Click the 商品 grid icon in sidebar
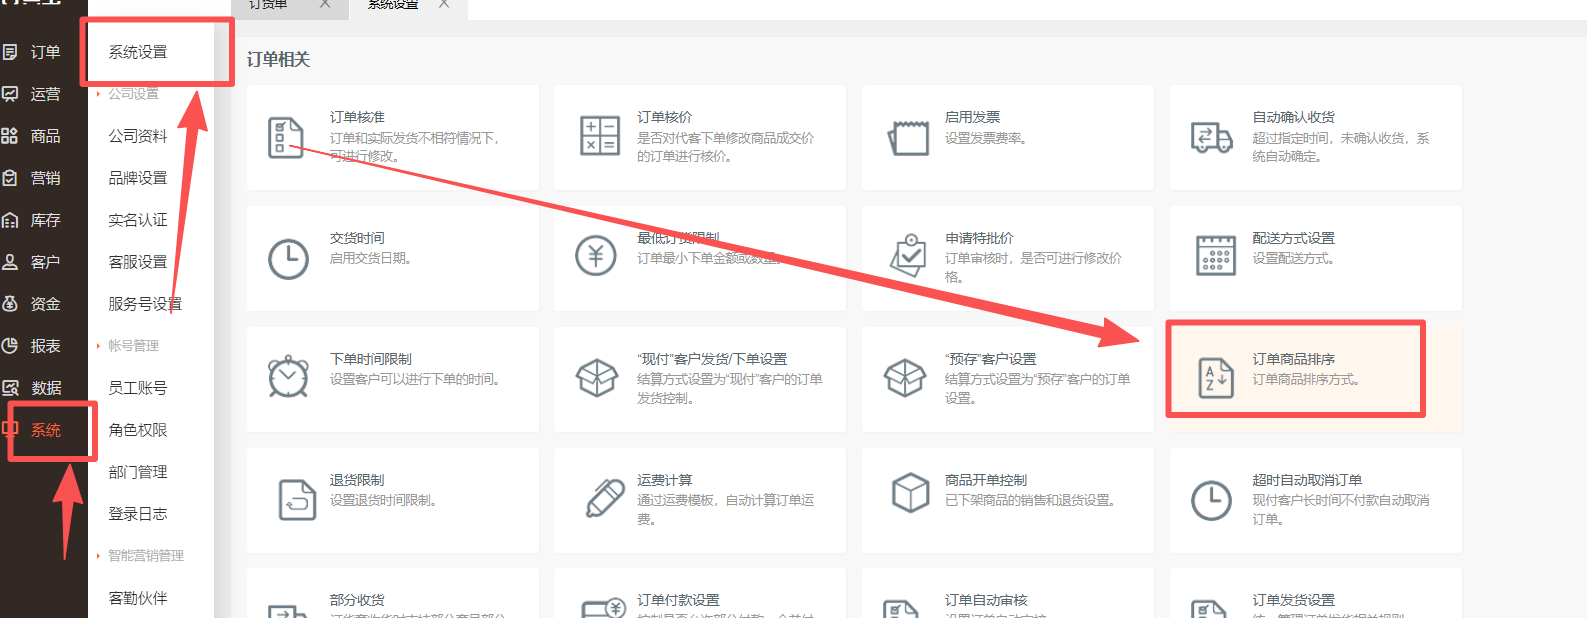Viewport: 1587px width, 618px height. pos(10,136)
